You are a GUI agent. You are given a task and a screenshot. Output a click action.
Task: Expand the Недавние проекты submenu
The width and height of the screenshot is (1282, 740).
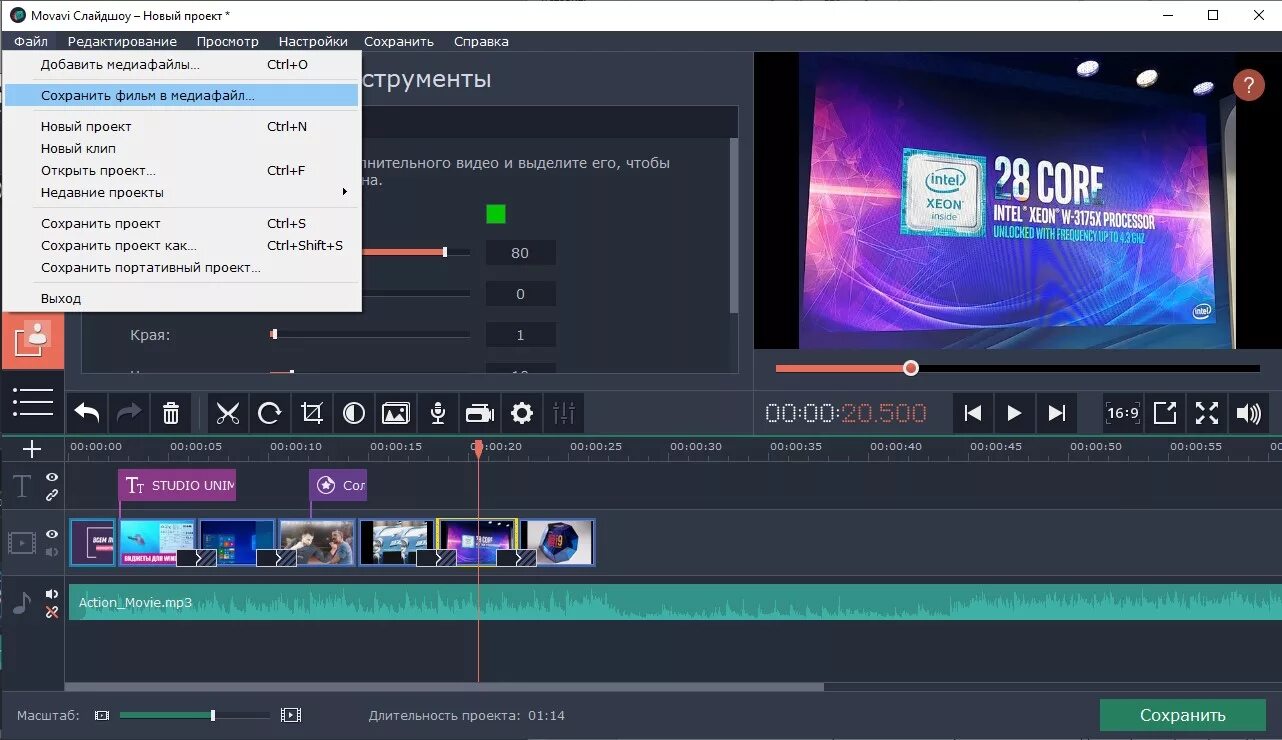coord(104,192)
